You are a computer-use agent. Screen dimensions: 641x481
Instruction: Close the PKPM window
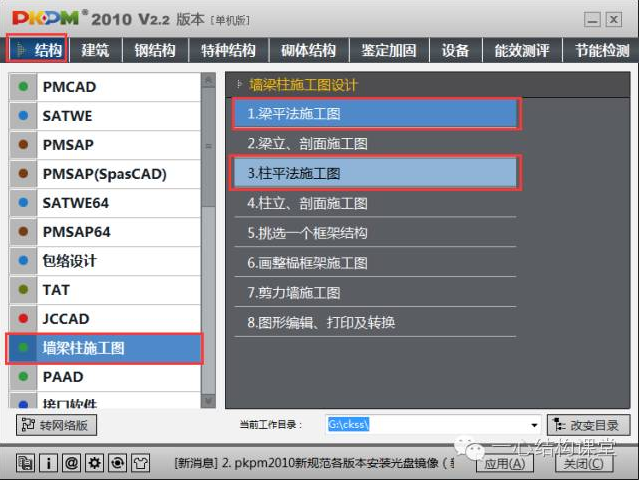614,19
